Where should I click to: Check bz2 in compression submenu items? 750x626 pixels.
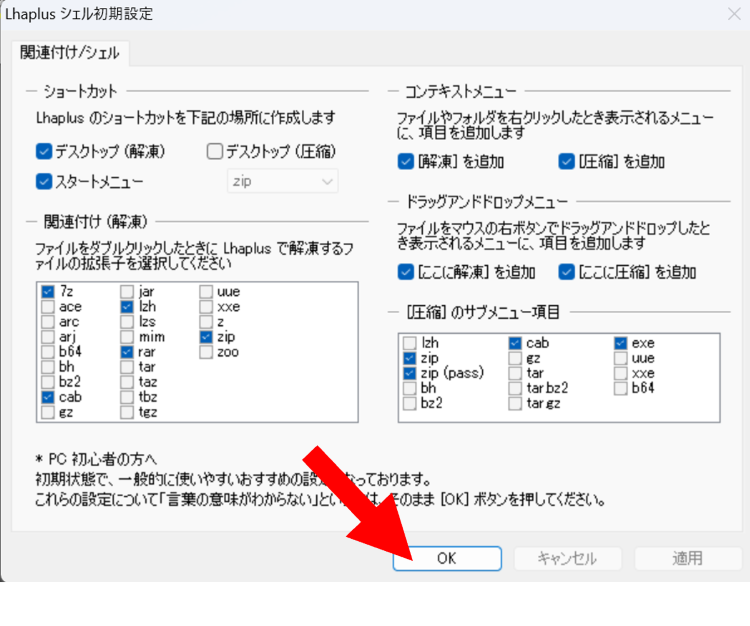409,403
